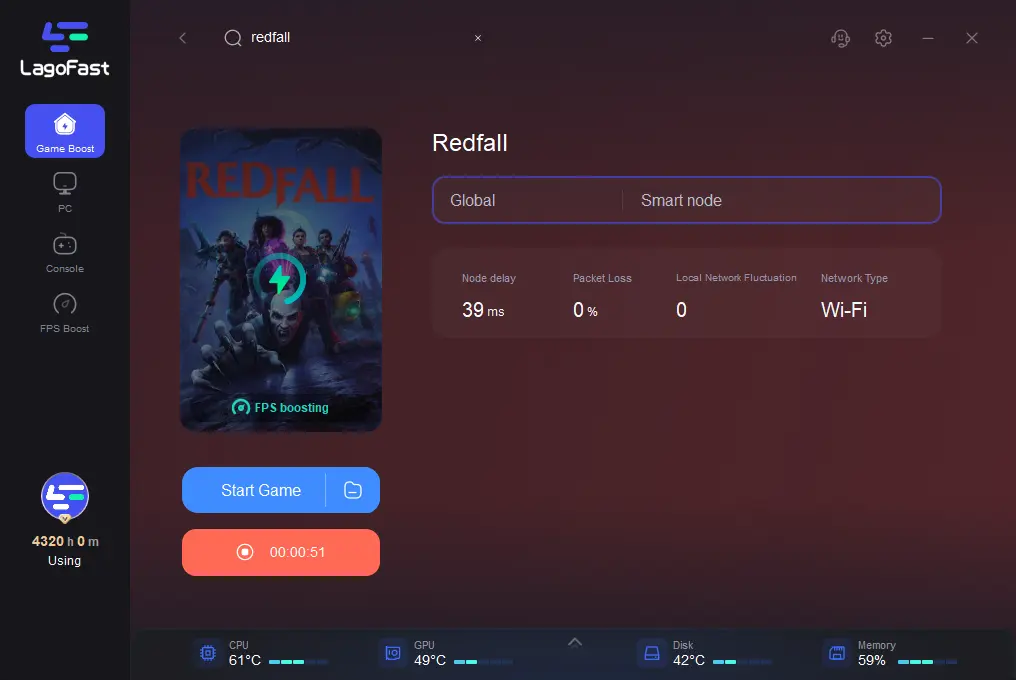Screen dimensions: 1016x680
Task: Click the 4320 h 0 m remaining time
Action: [x=65, y=541]
